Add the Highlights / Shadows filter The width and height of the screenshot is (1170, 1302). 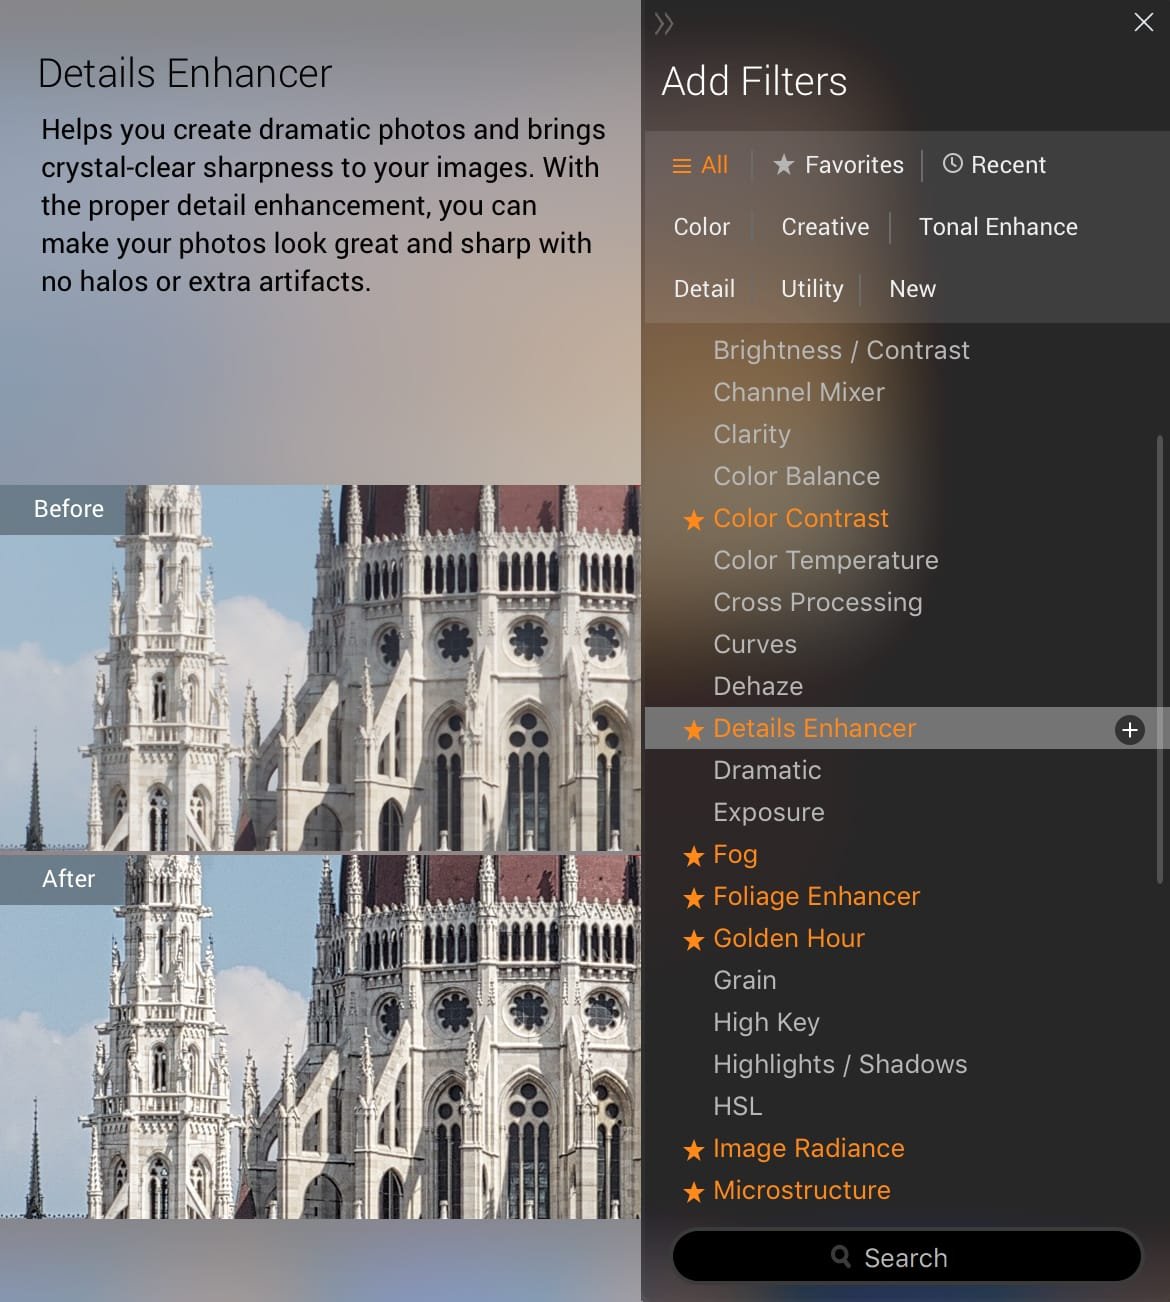coord(840,1064)
